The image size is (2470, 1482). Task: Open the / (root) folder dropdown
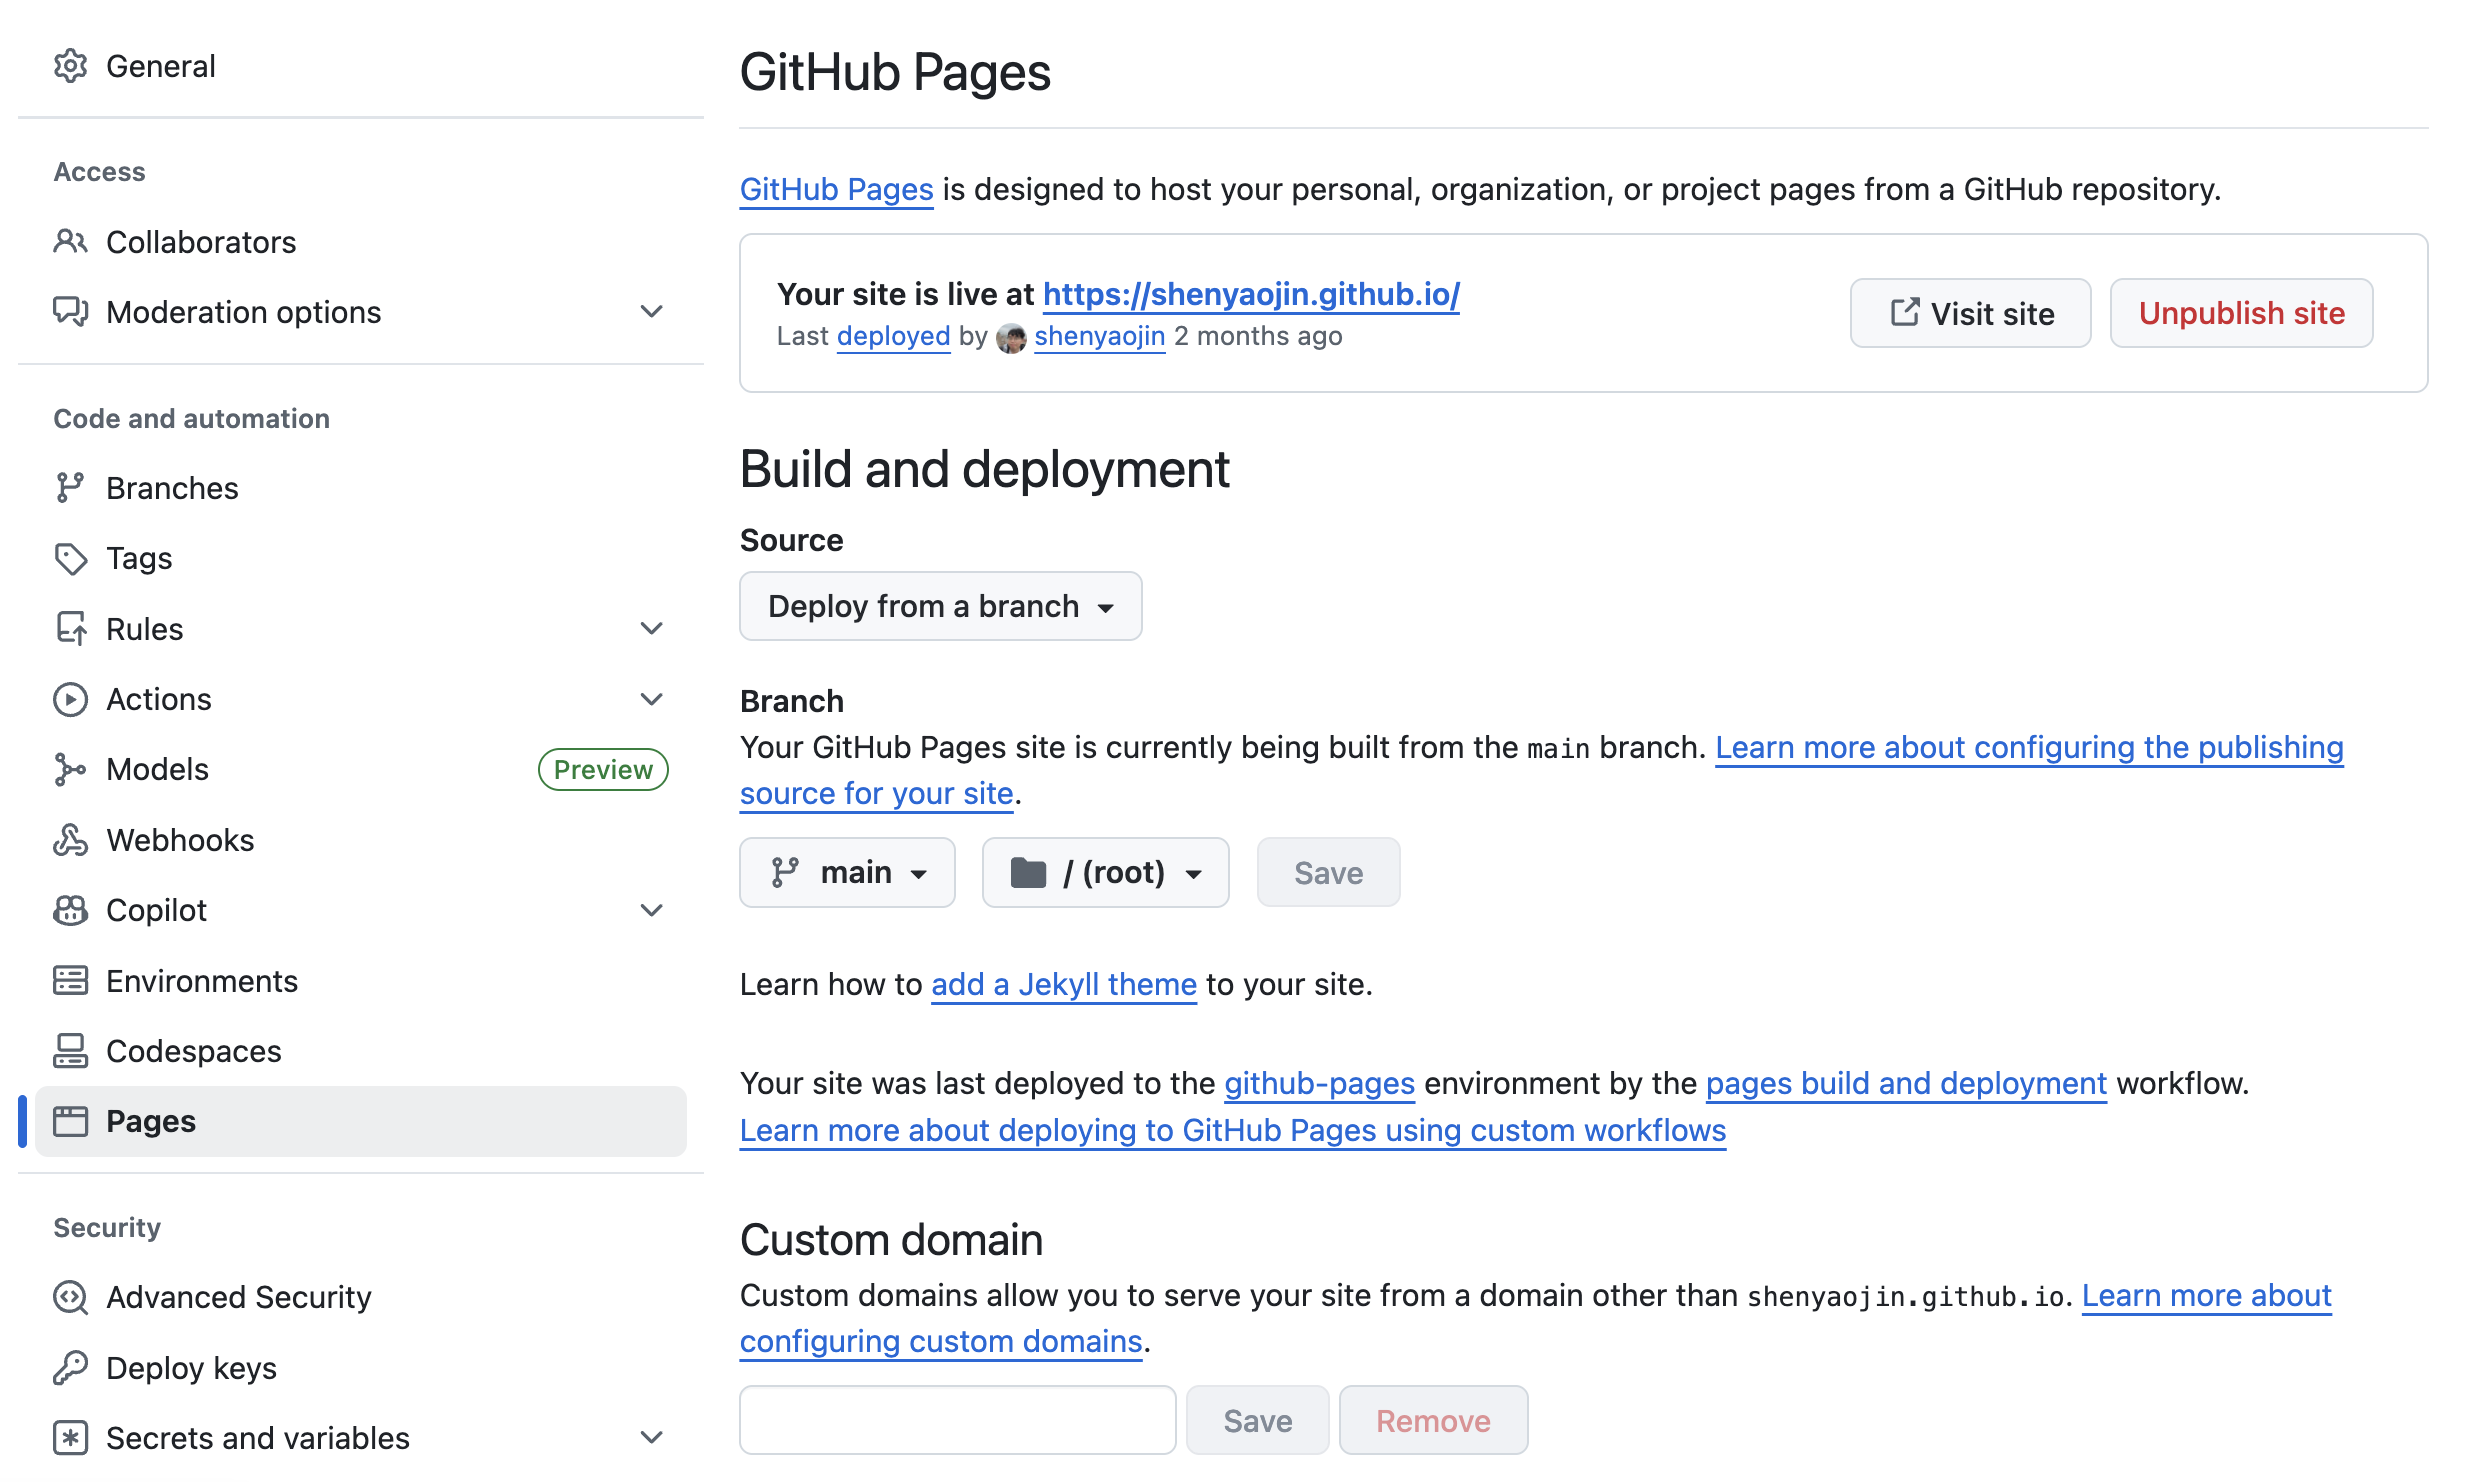point(1105,871)
